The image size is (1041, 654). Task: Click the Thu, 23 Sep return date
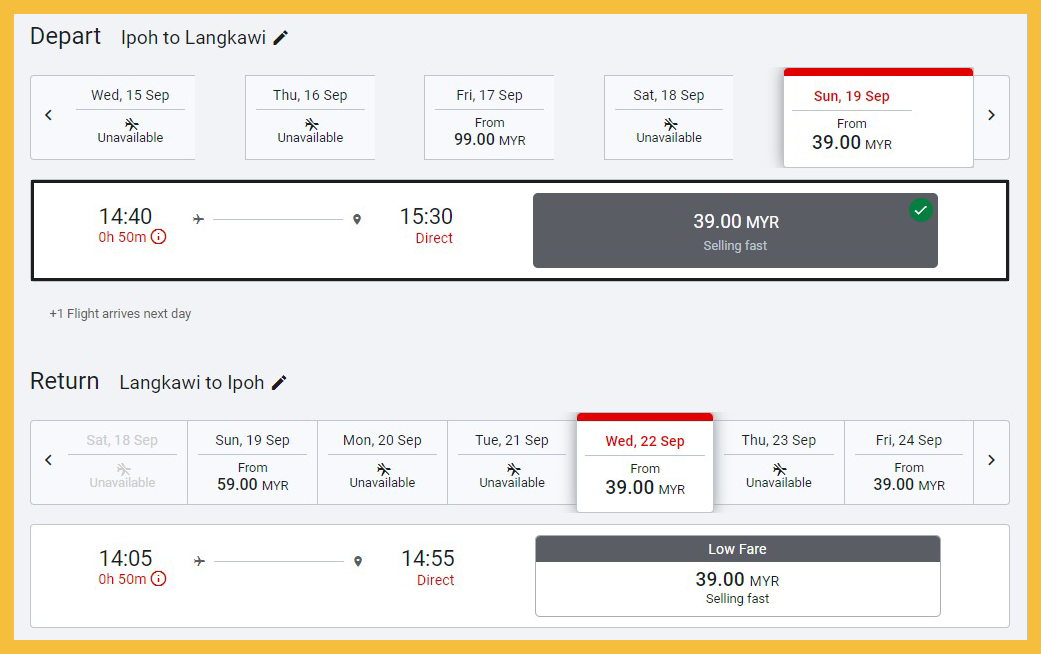pyautogui.click(x=778, y=462)
